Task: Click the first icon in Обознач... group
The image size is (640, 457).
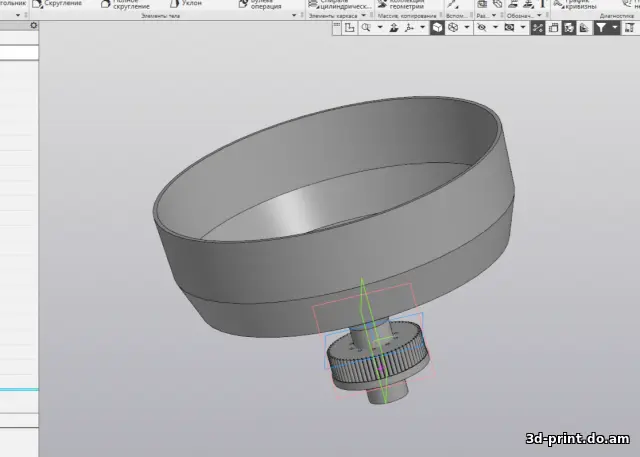Action: pos(513,4)
